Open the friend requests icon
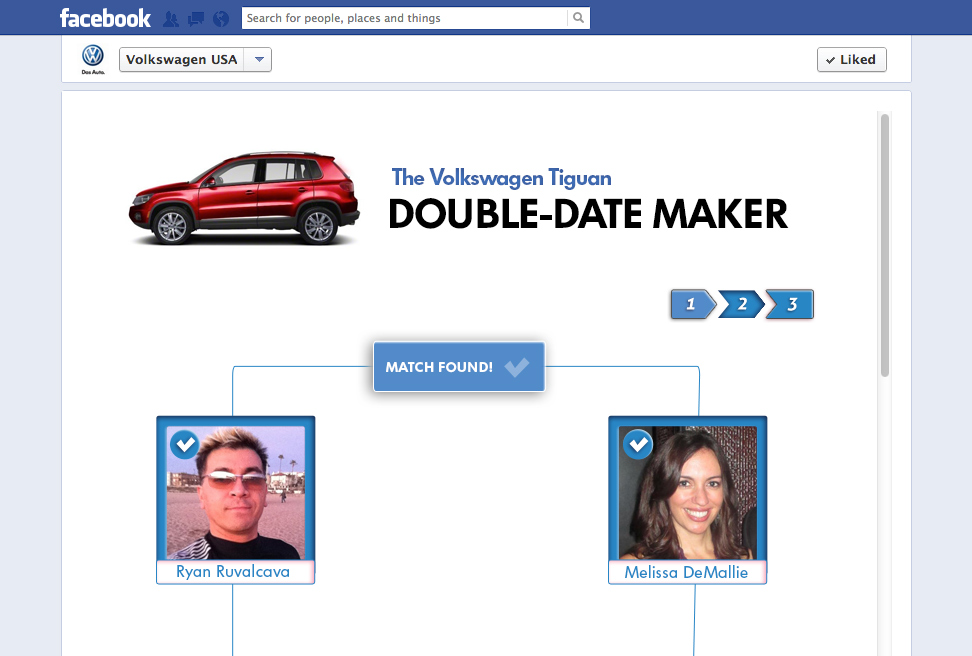The width and height of the screenshot is (972, 656). click(170, 19)
